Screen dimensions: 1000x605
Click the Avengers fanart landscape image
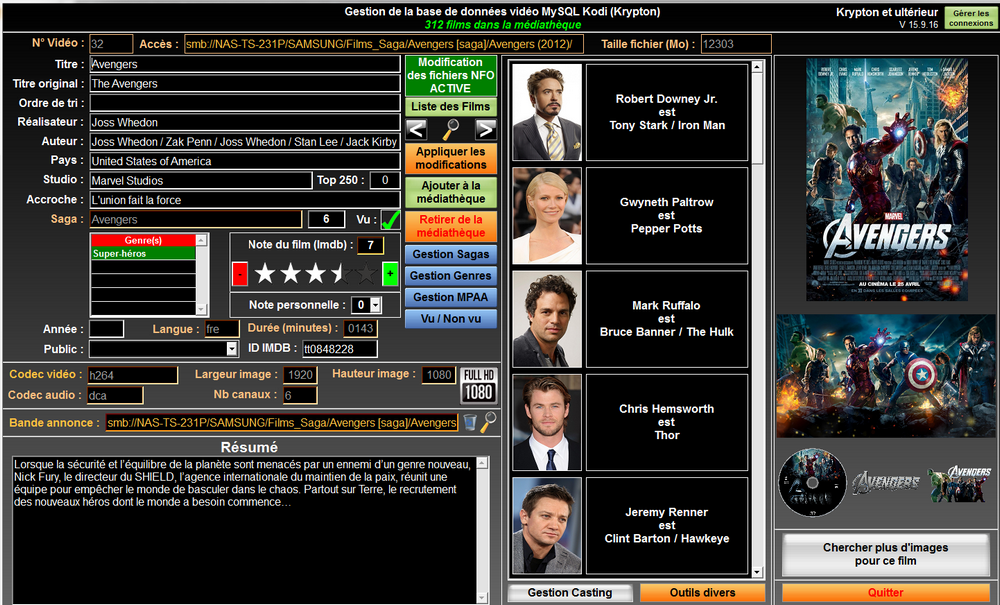pyautogui.click(x=887, y=376)
